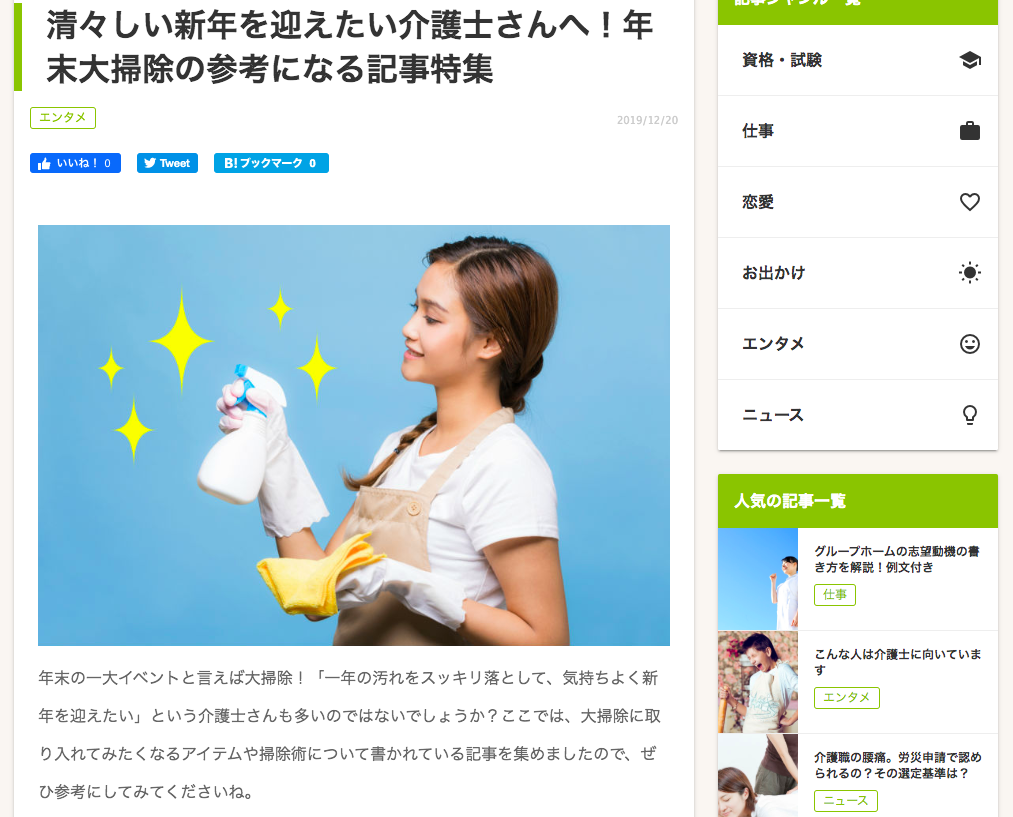The width and height of the screenshot is (1013, 817).
Task: Click the thumbnail of the laughing person with cane
Action: click(758, 682)
